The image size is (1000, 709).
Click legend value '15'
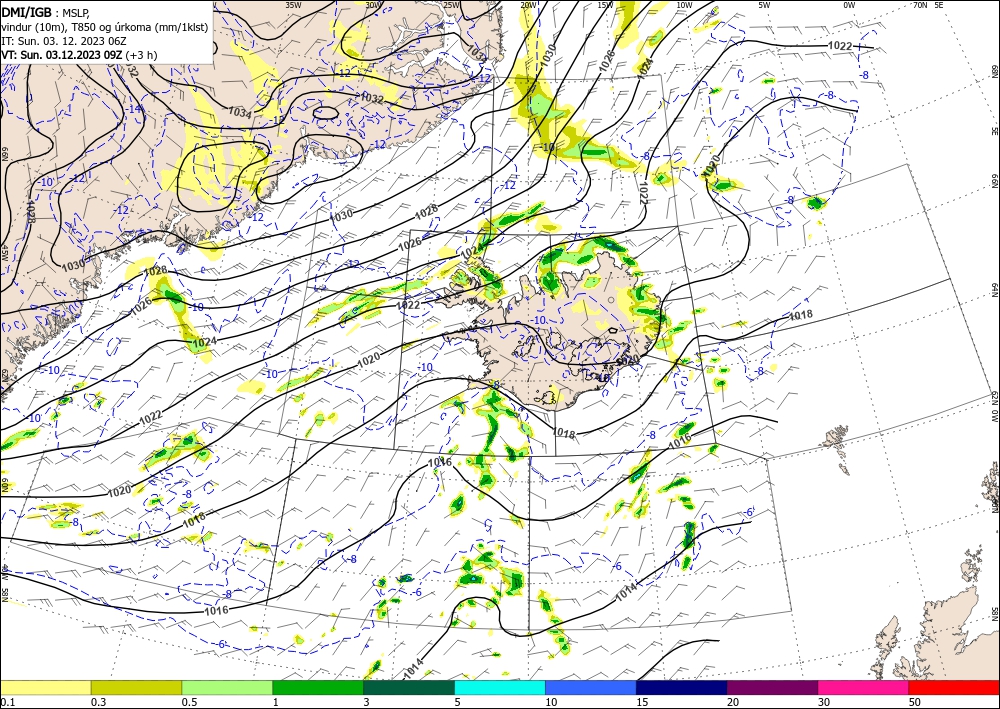[642, 702]
